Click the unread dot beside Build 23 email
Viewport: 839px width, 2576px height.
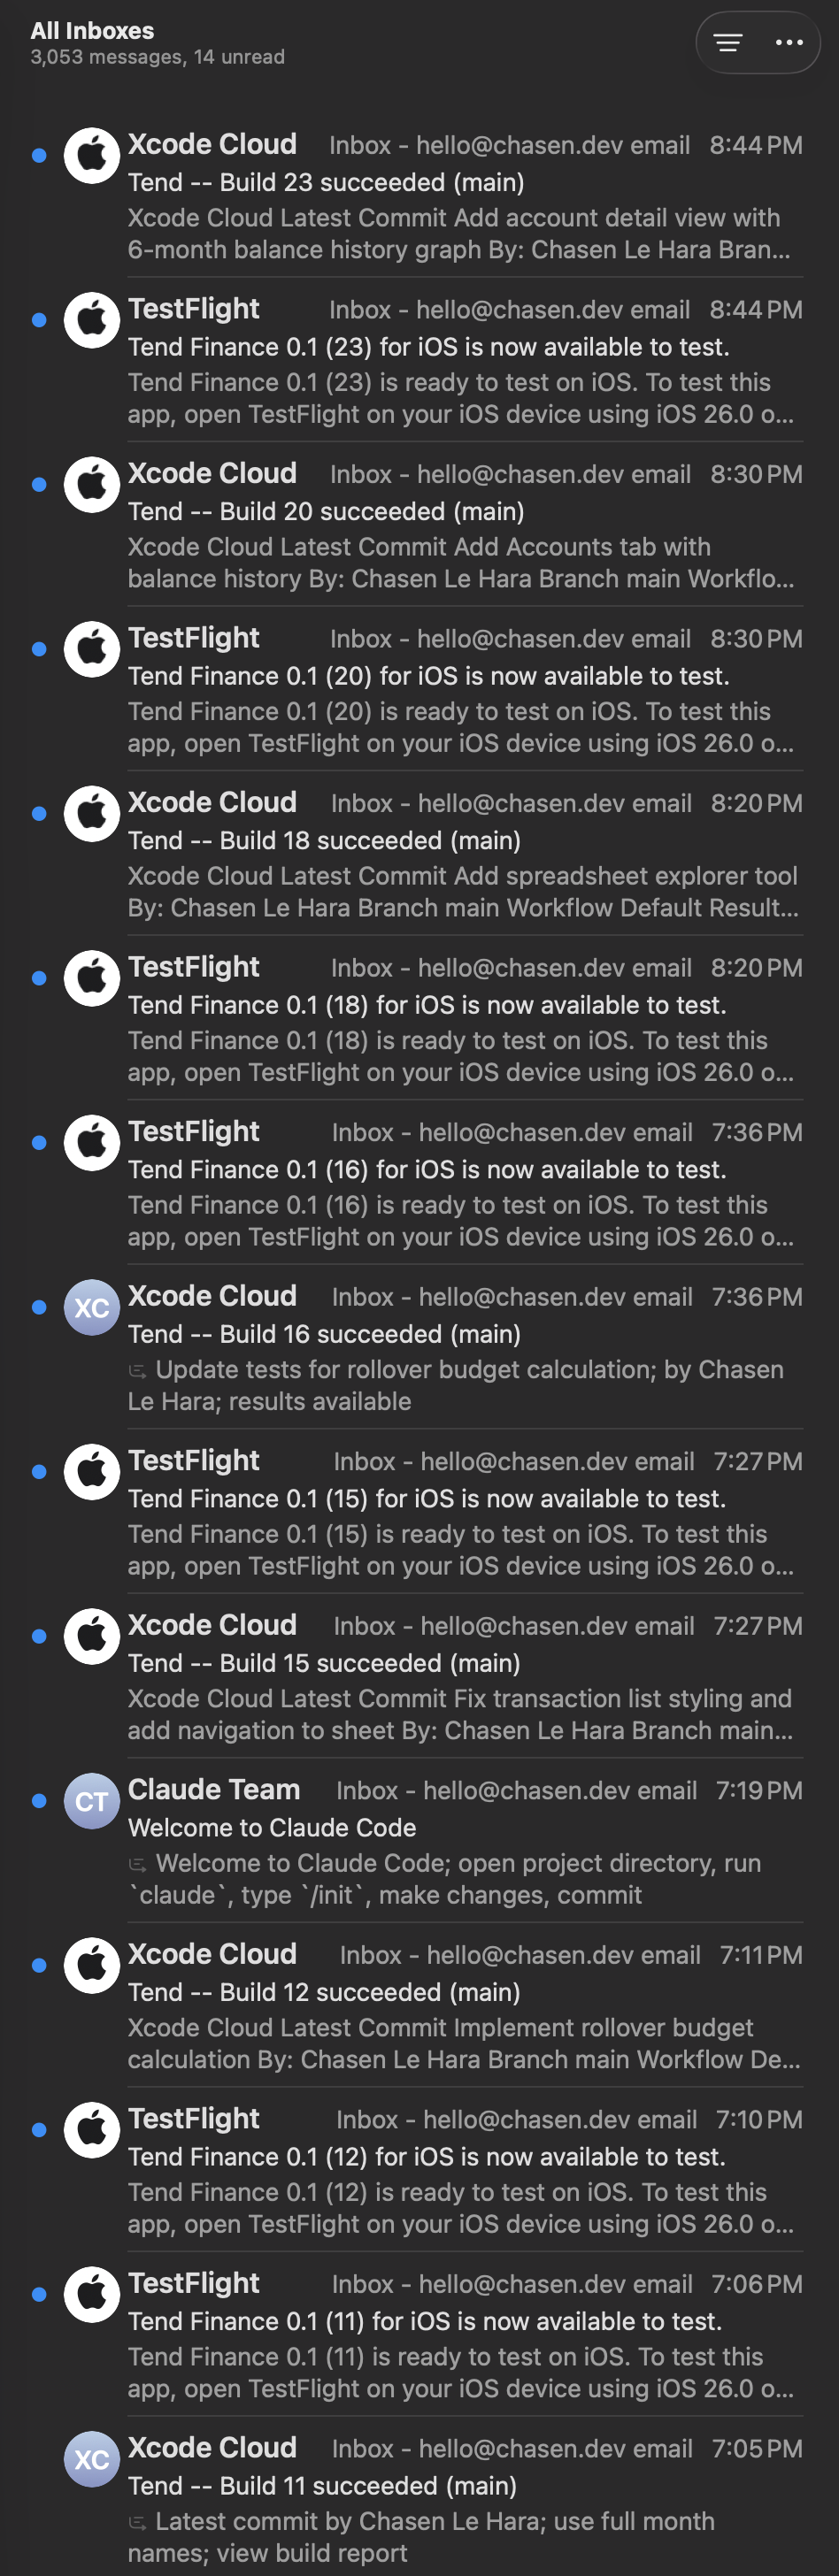[x=38, y=155]
